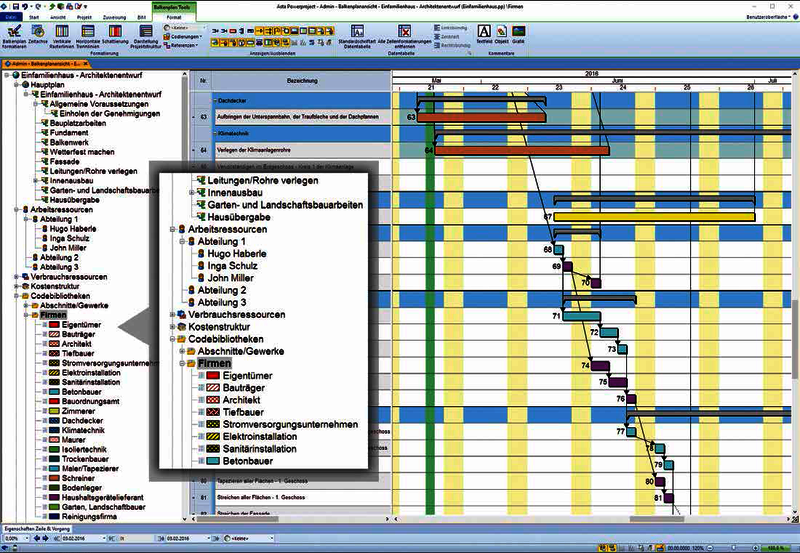Align data table Zentriert
Viewport: 800px width, 553px height.
pos(447,37)
